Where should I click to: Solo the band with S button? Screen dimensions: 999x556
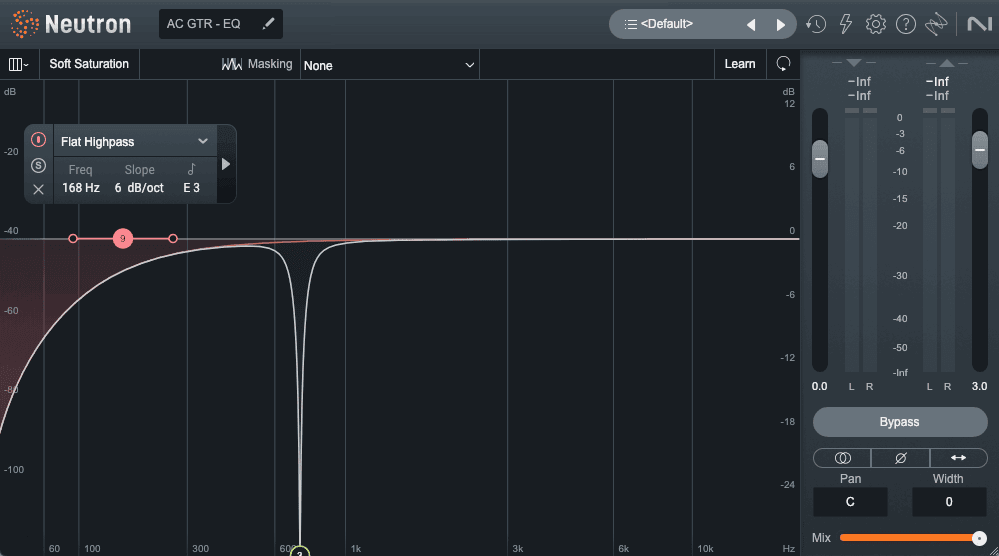[38, 166]
